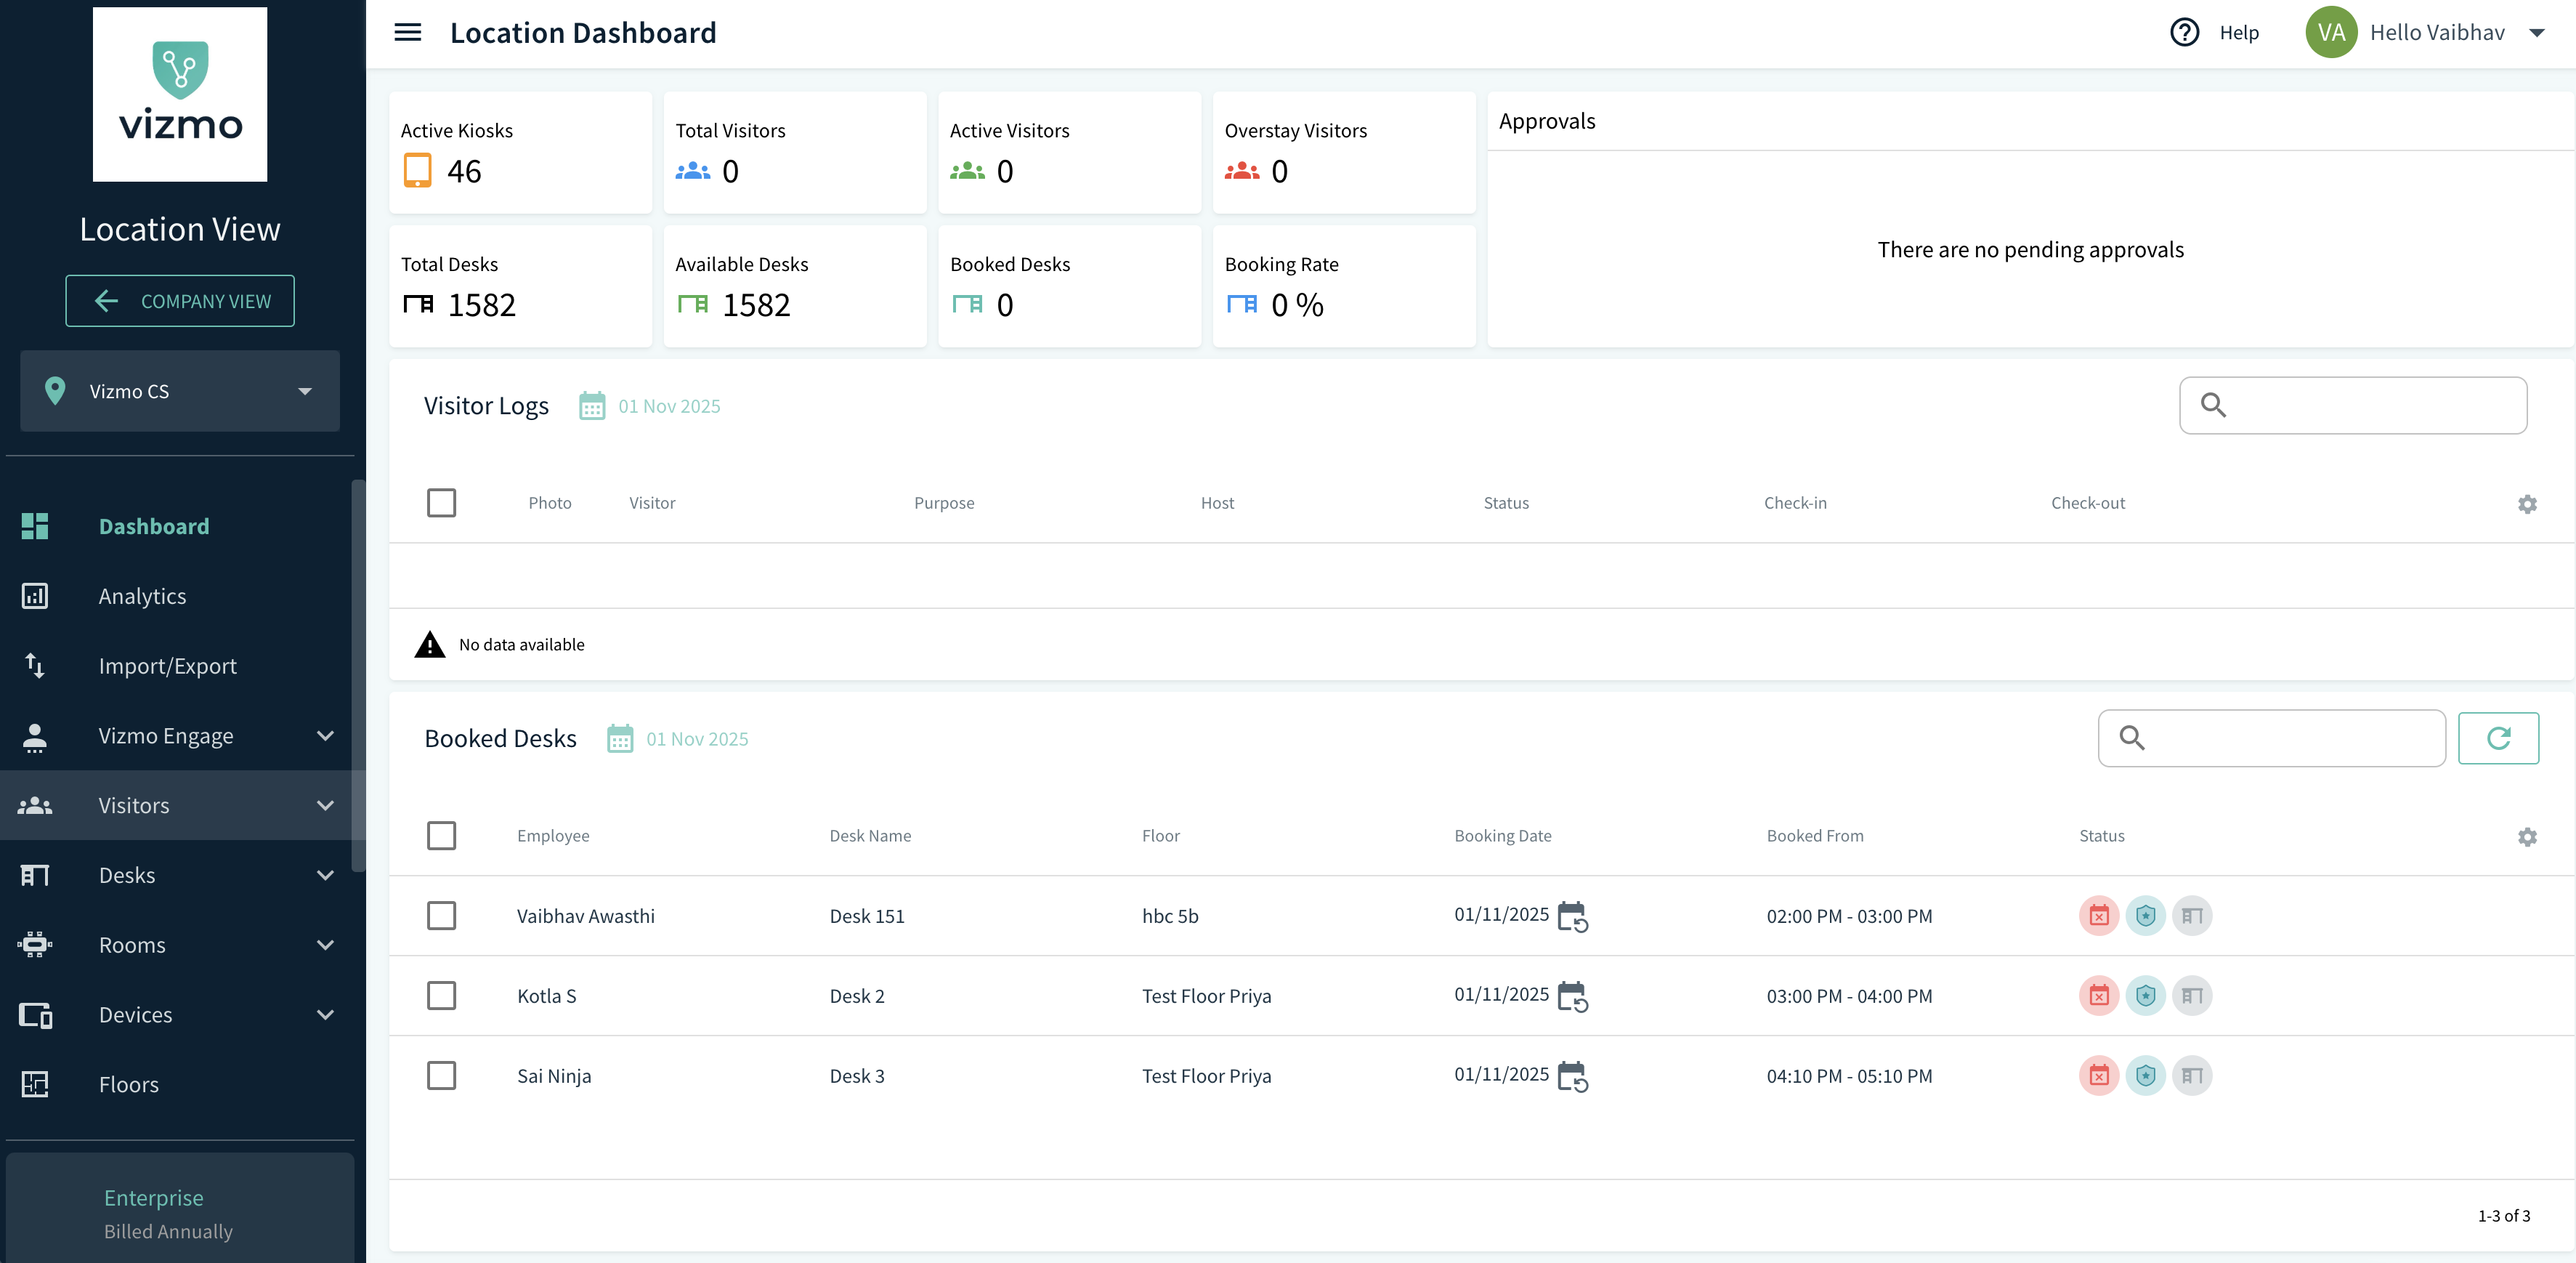Check the Vaibhav Awasthi booking row
The width and height of the screenshot is (2576, 1263).
[x=441, y=916]
